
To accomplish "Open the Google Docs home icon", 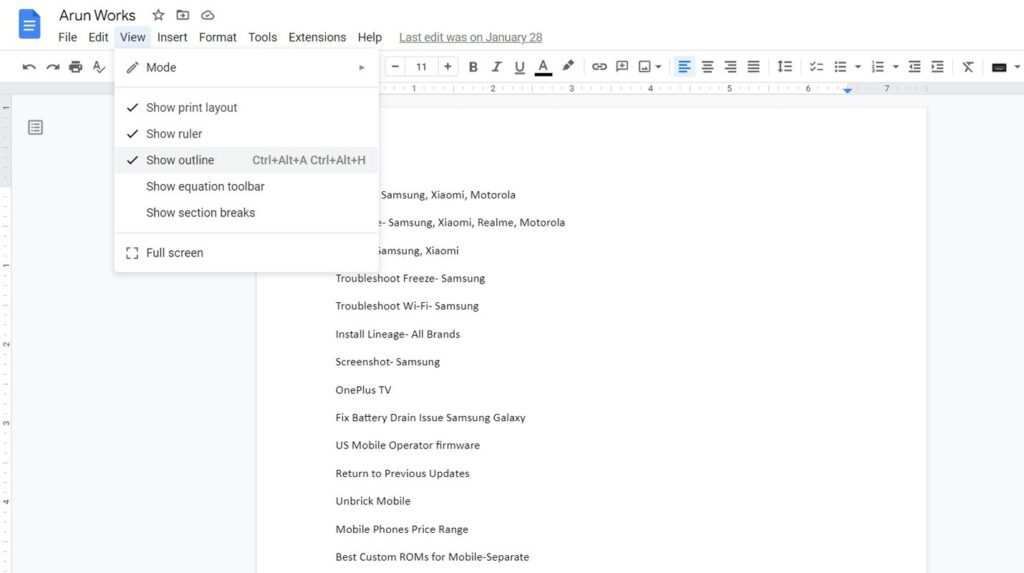I will click(x=29, y=24).
